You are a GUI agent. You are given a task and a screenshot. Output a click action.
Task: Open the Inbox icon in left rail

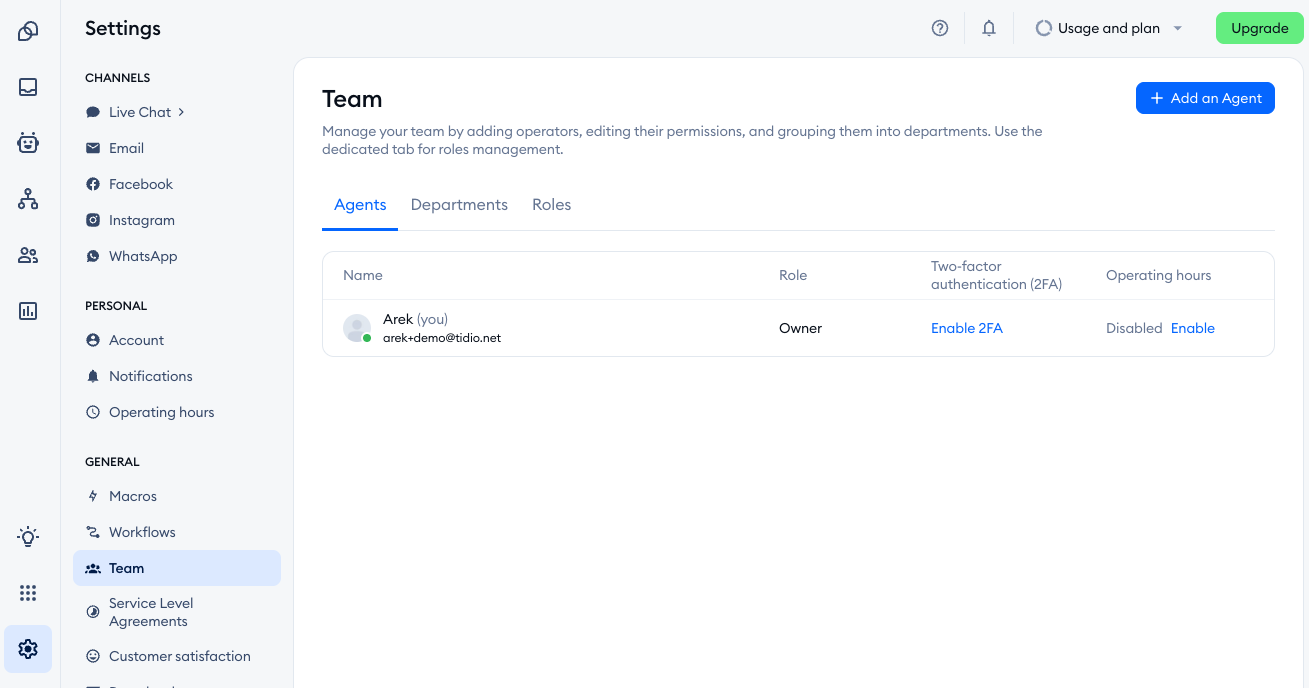point(28,87)
